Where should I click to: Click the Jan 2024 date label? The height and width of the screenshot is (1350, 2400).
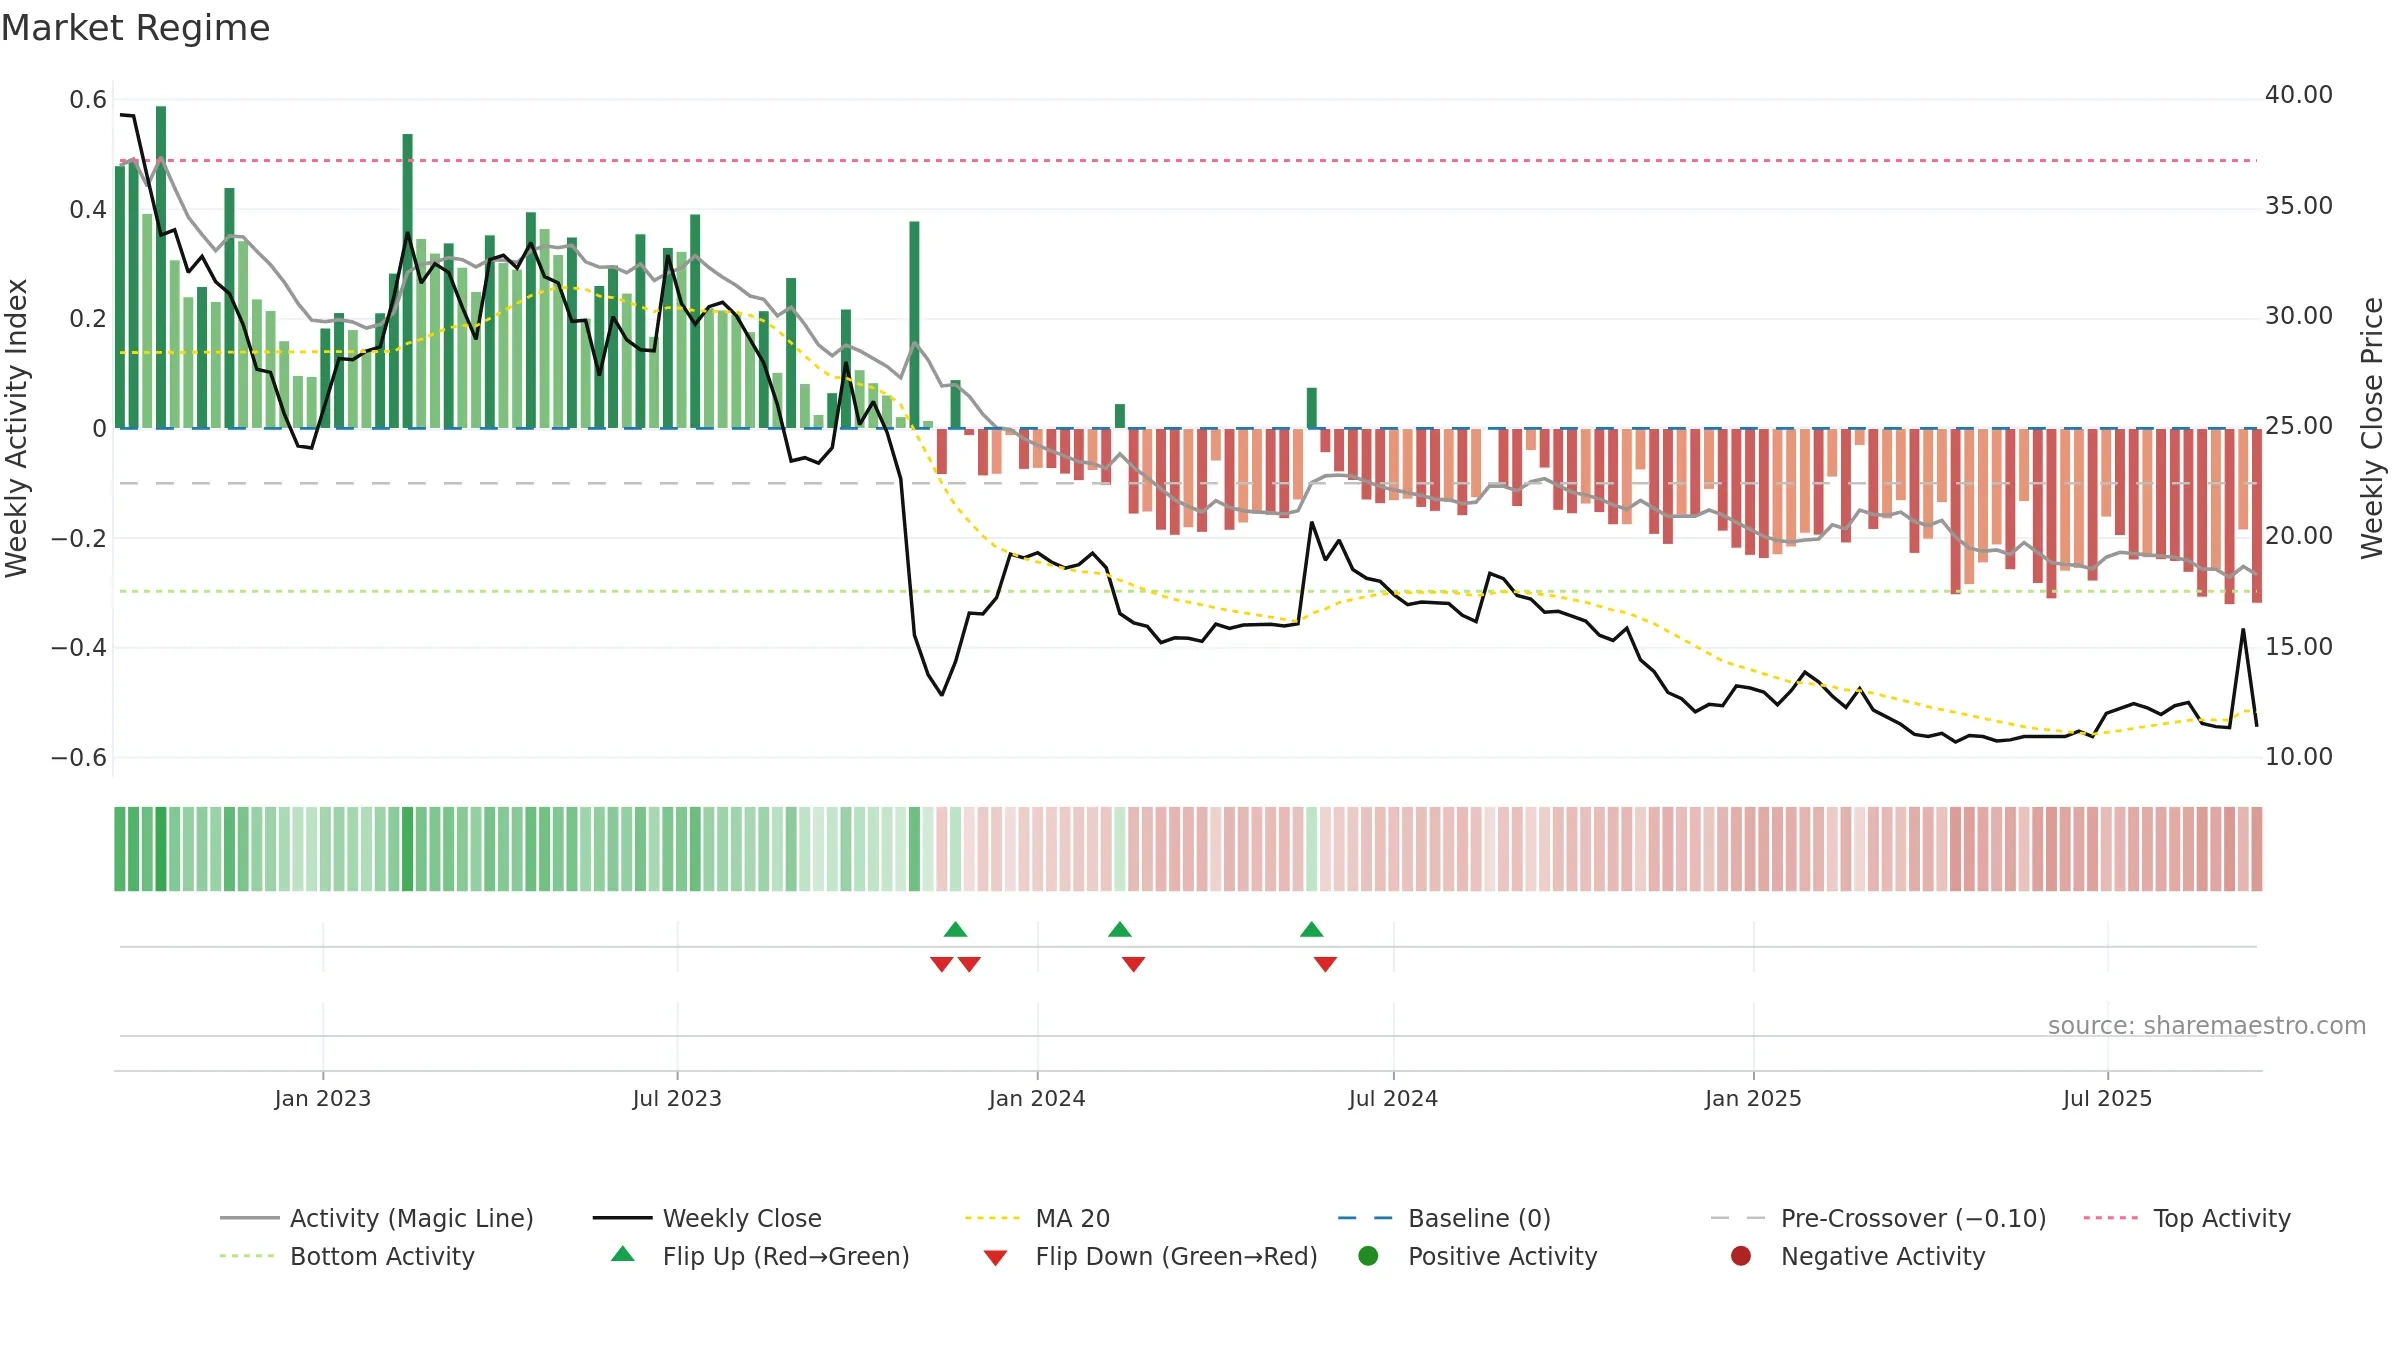(x=1037, y=1099)
